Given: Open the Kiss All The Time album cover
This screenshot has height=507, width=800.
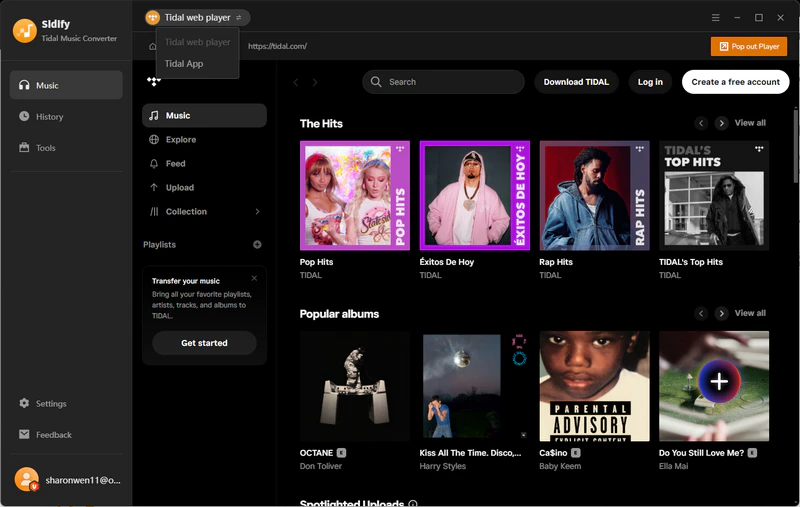Looking at the screenshot, I should pyautogui.click(x=474, y=386).
